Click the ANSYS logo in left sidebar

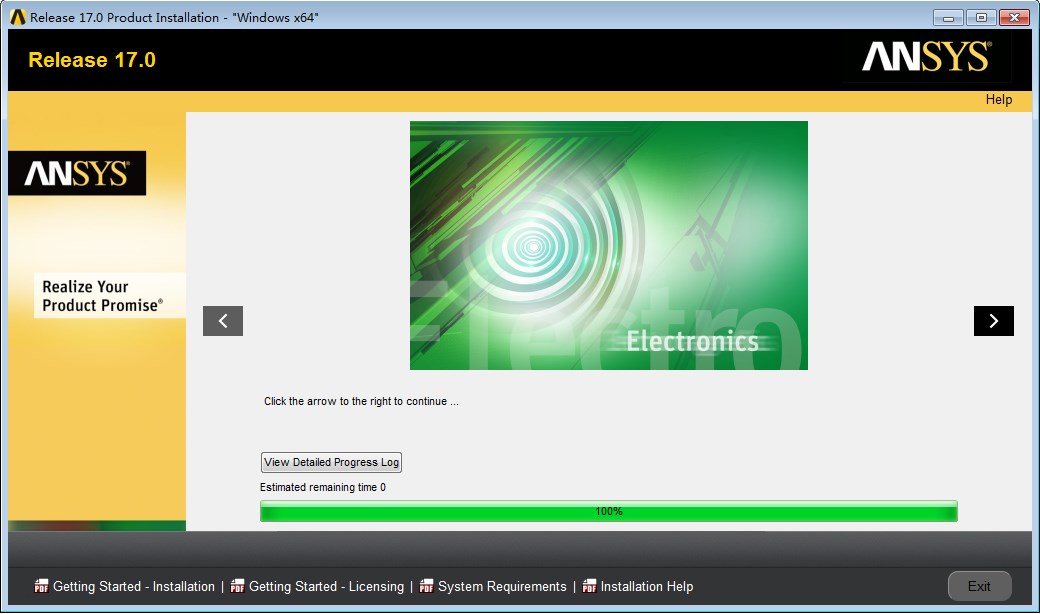click(x=77, y=174)
